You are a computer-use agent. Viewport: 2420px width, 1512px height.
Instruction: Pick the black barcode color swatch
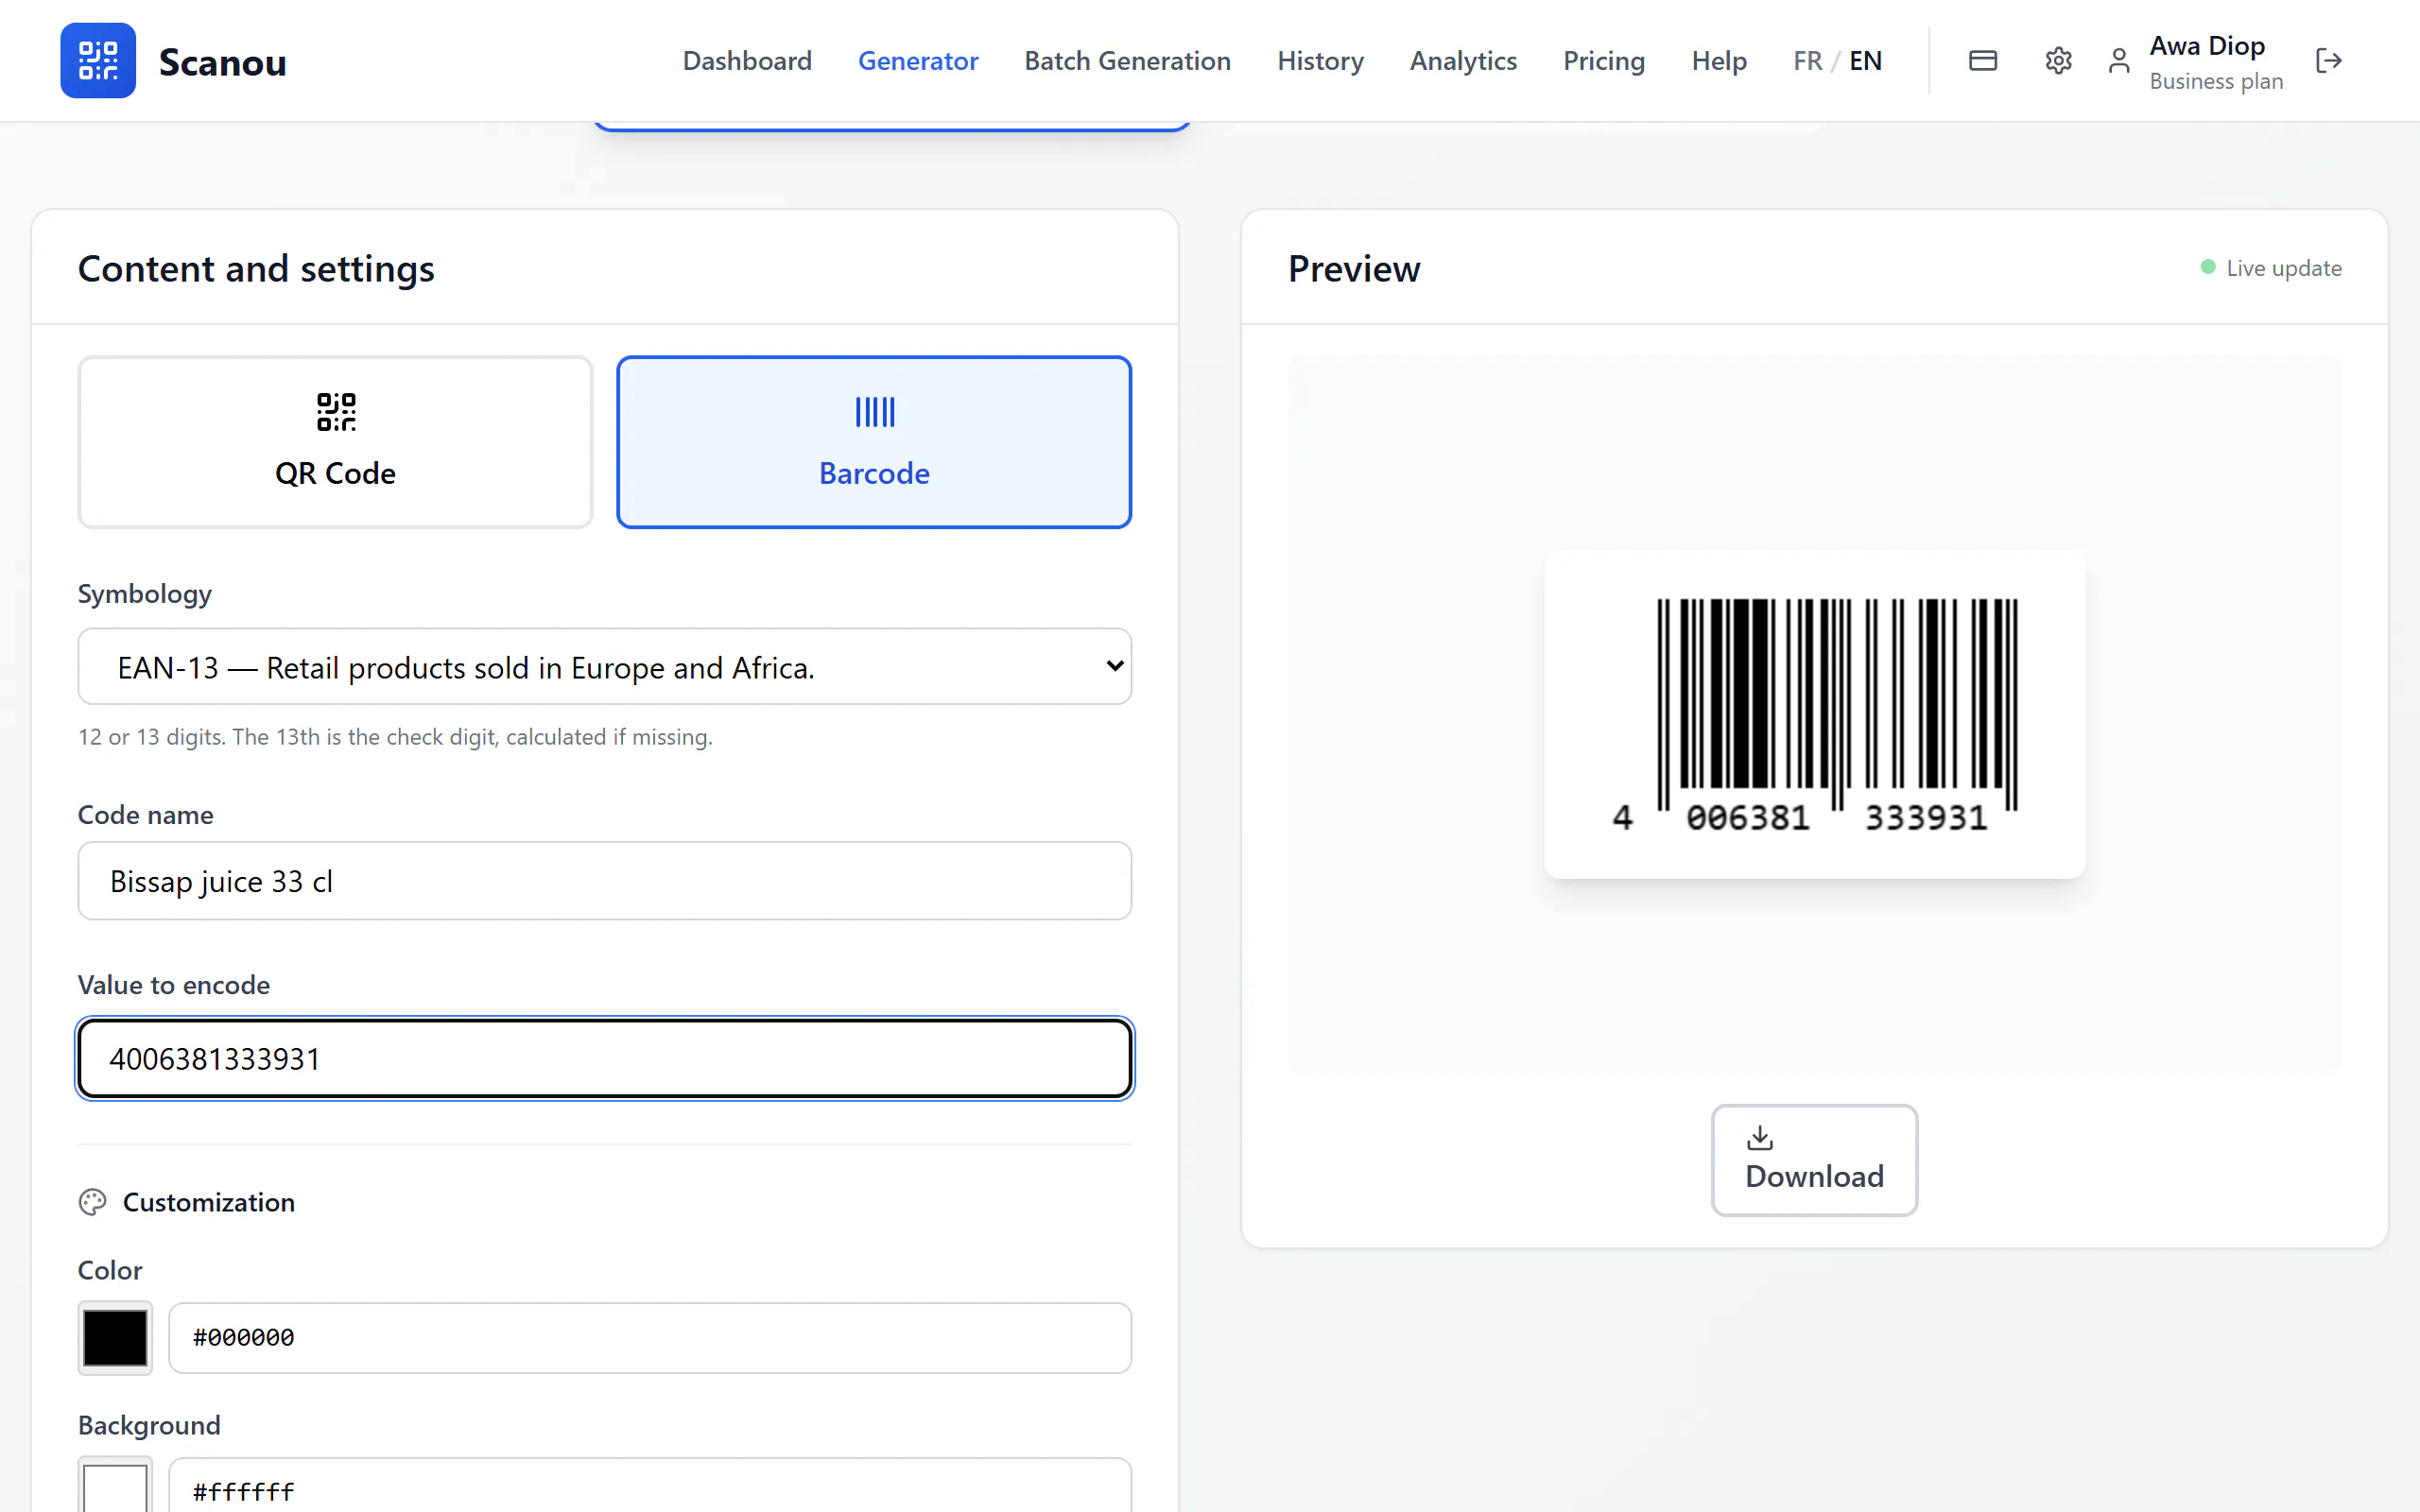click(x=115, y=1338)
